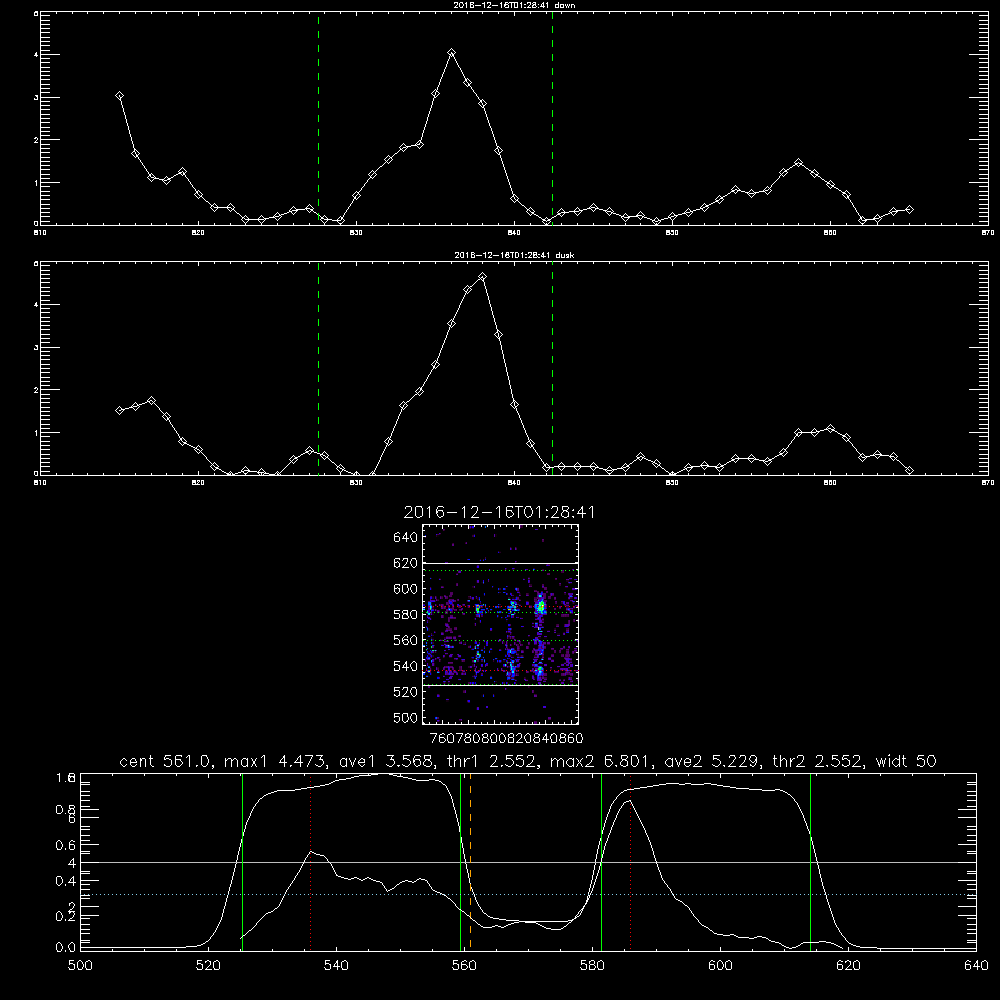
Task: Click bottom plot y-axis label 0.6
Action: click(x=66, y=845)
